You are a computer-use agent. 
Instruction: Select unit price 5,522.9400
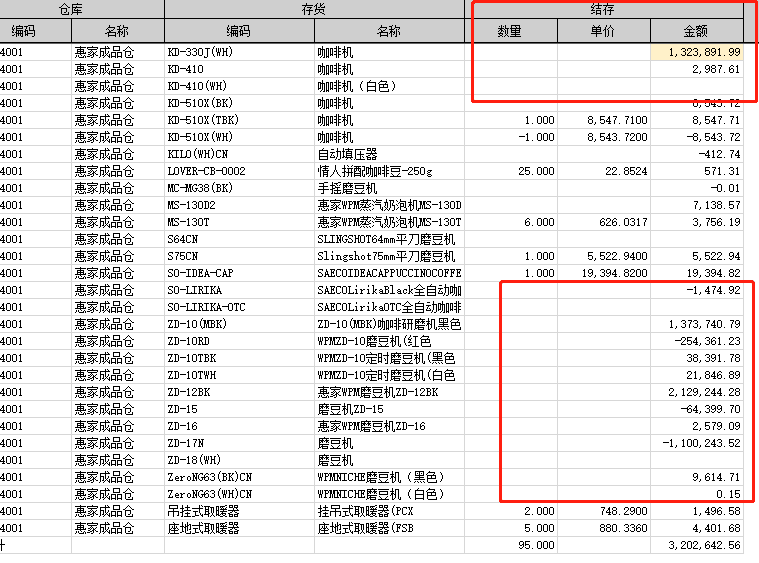[604, 256]
